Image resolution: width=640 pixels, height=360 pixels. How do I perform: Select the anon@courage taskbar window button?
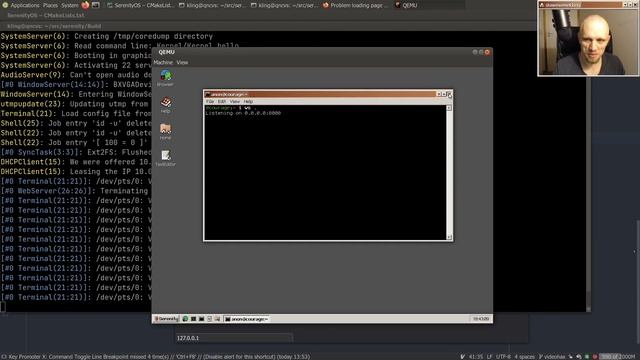[247, 319]
